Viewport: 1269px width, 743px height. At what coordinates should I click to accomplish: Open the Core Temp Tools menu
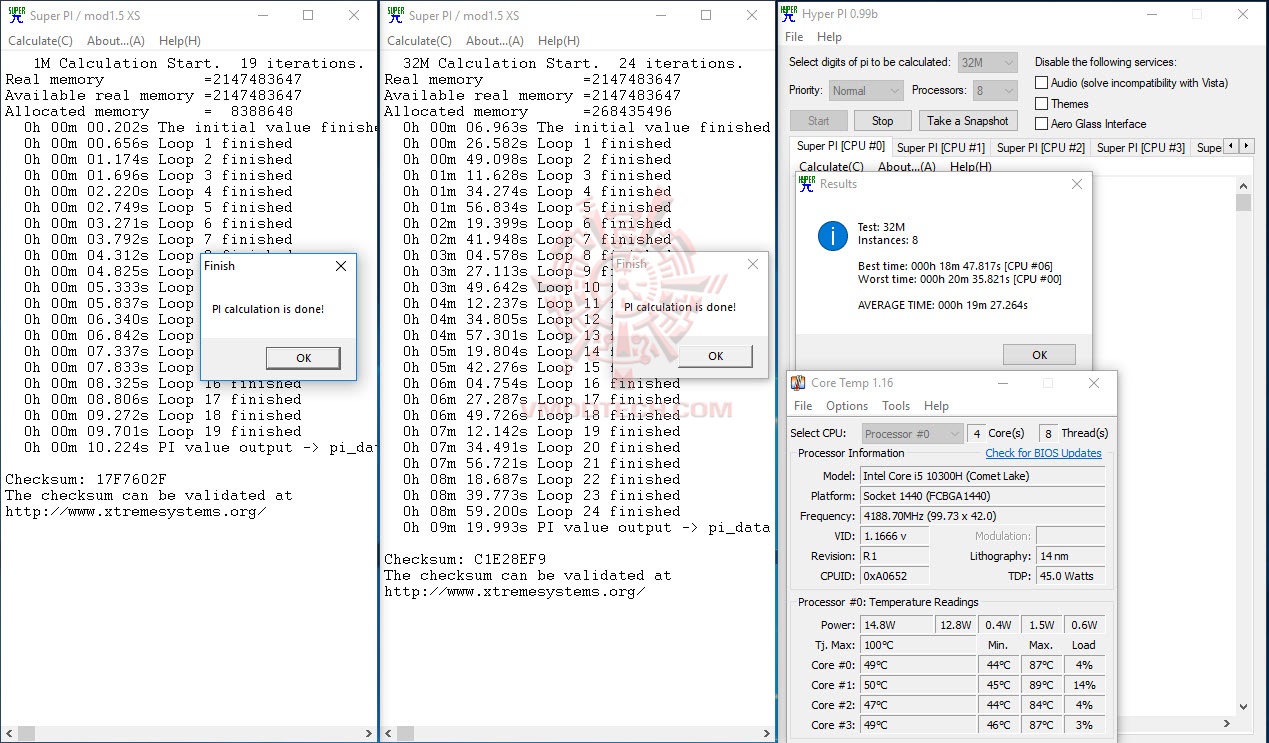(x=896, y=406)
